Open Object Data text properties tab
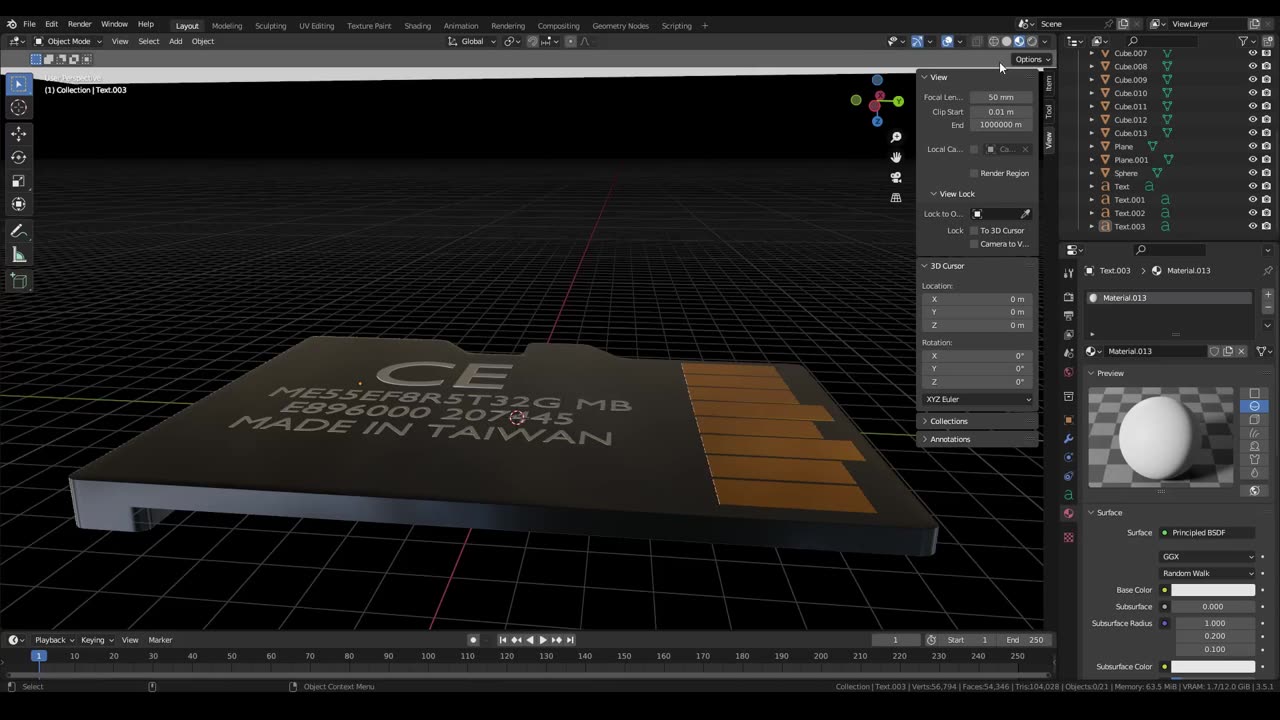 coord(1069,495)
